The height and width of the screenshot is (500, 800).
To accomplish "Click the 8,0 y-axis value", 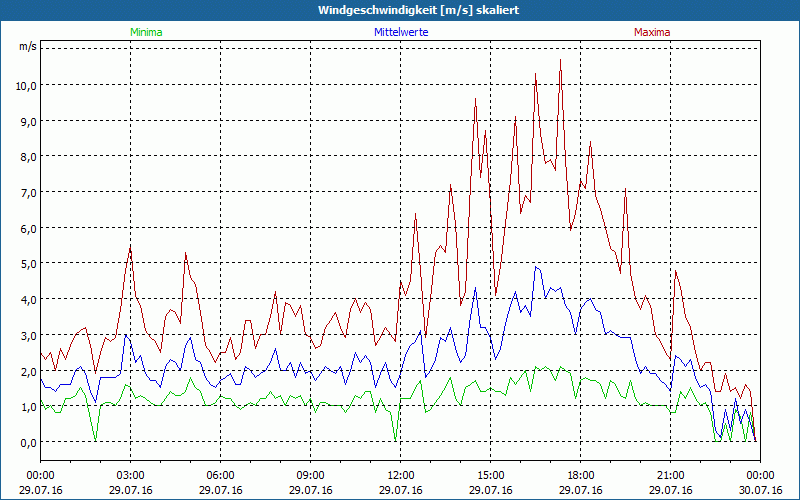I will (x=28, y=157).
